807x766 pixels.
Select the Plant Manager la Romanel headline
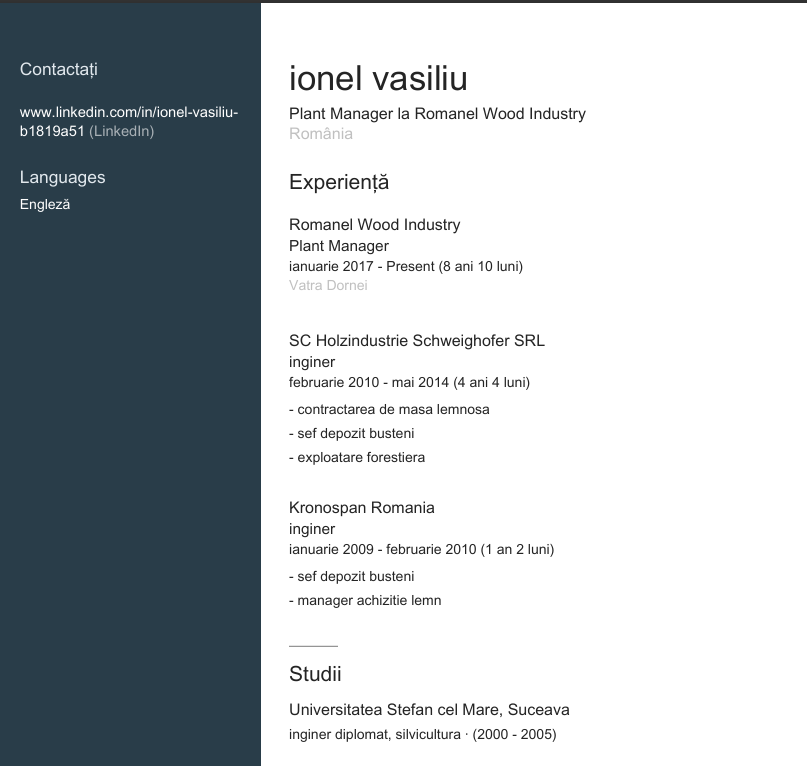(437, 114)
